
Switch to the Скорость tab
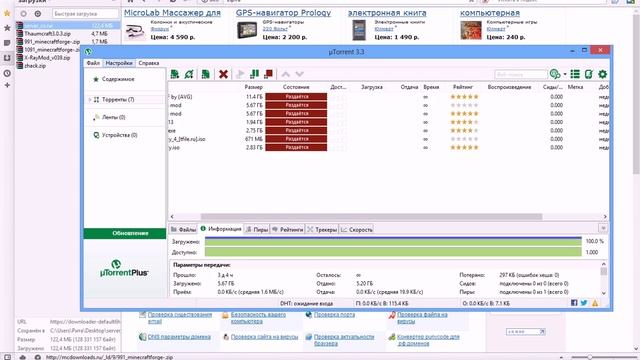point(357,229)
